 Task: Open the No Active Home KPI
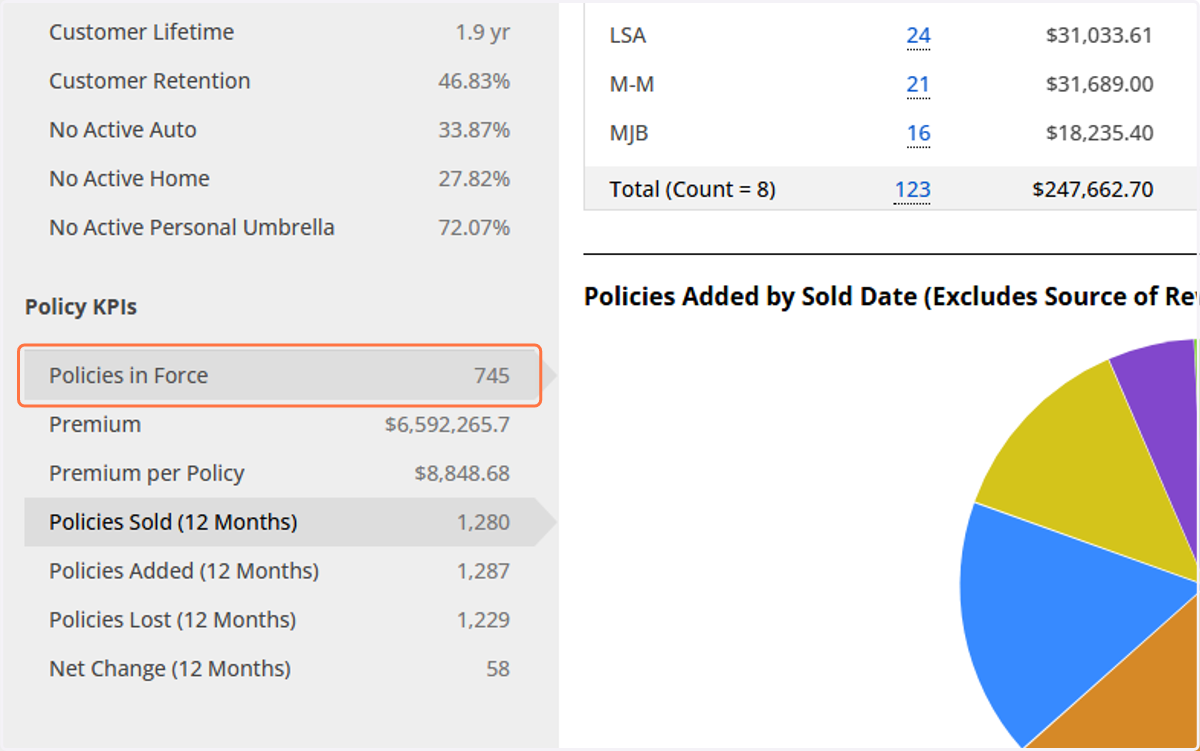tap(280, 179)
